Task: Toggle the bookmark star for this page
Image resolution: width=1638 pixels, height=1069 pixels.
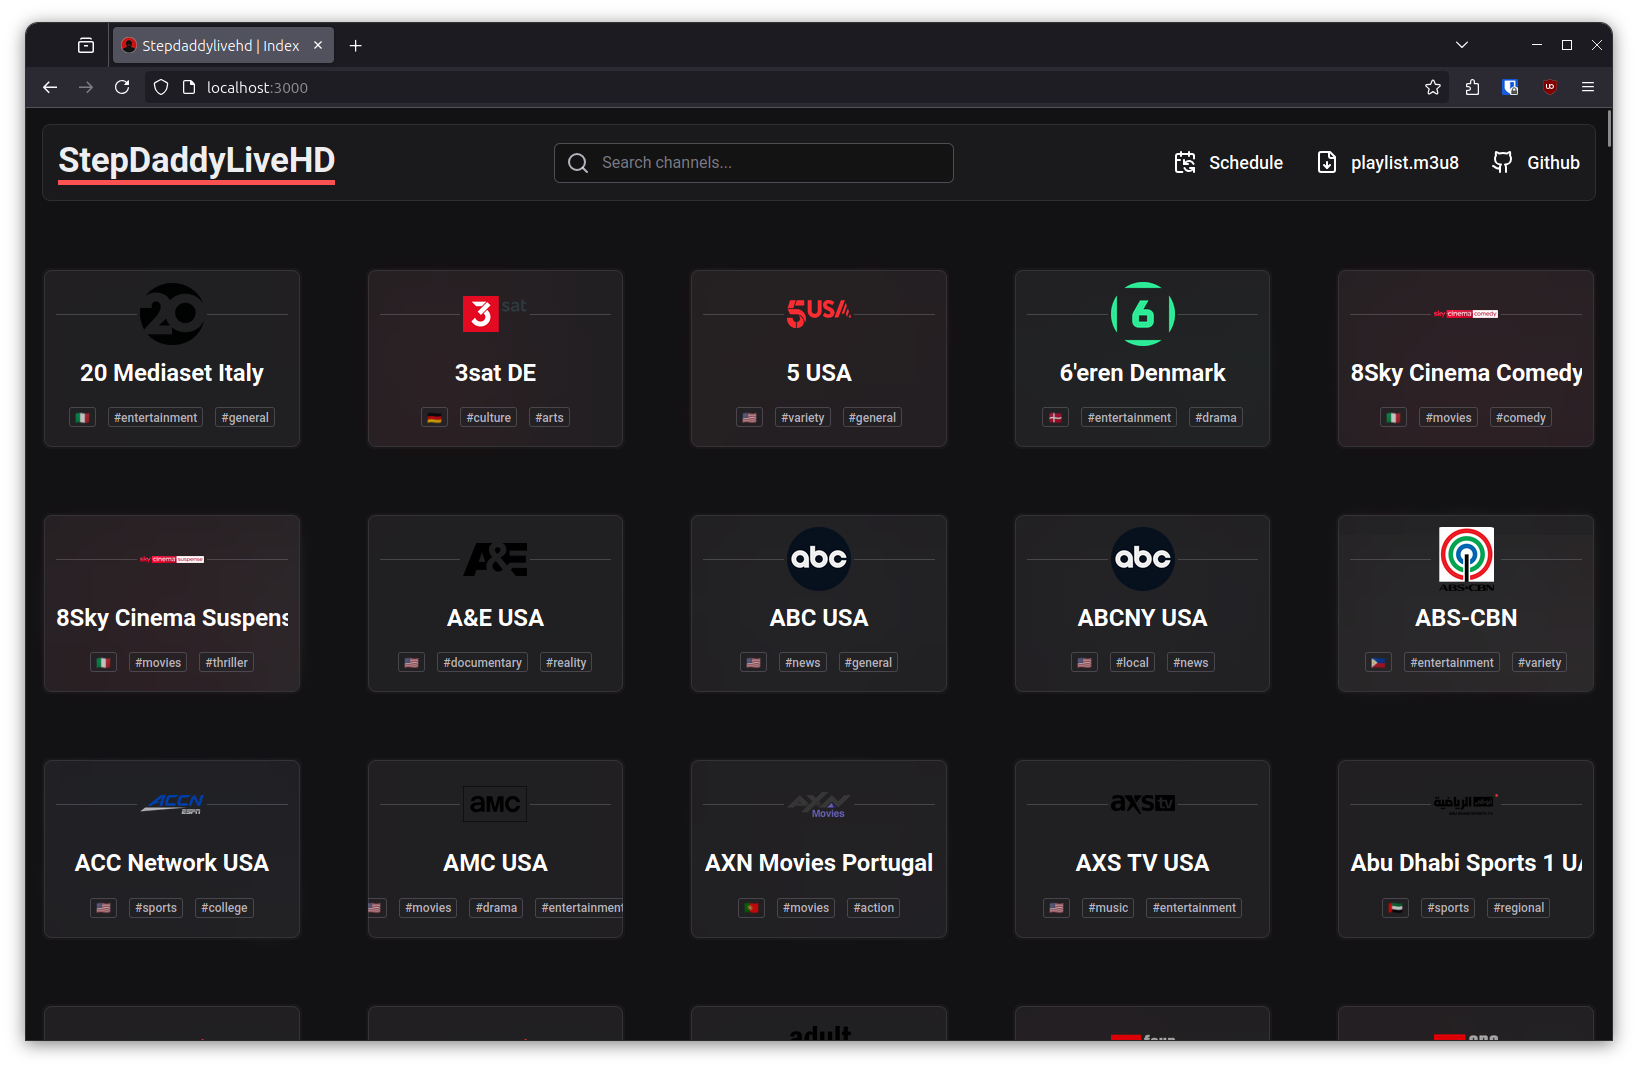Action: [x=1432, y=87]
